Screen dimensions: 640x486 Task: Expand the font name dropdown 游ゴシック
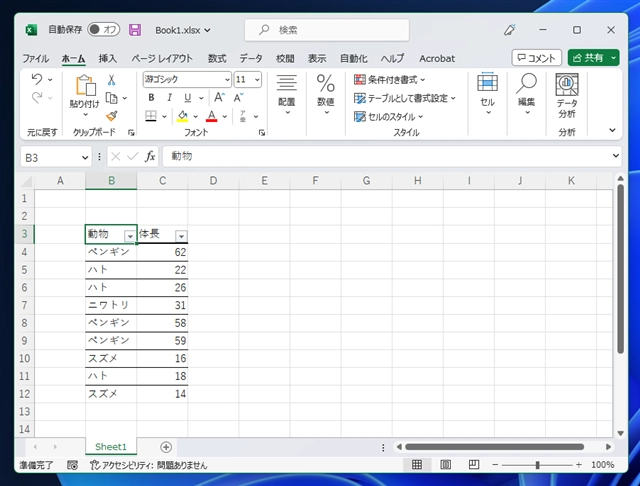click(x=227, y=79)
